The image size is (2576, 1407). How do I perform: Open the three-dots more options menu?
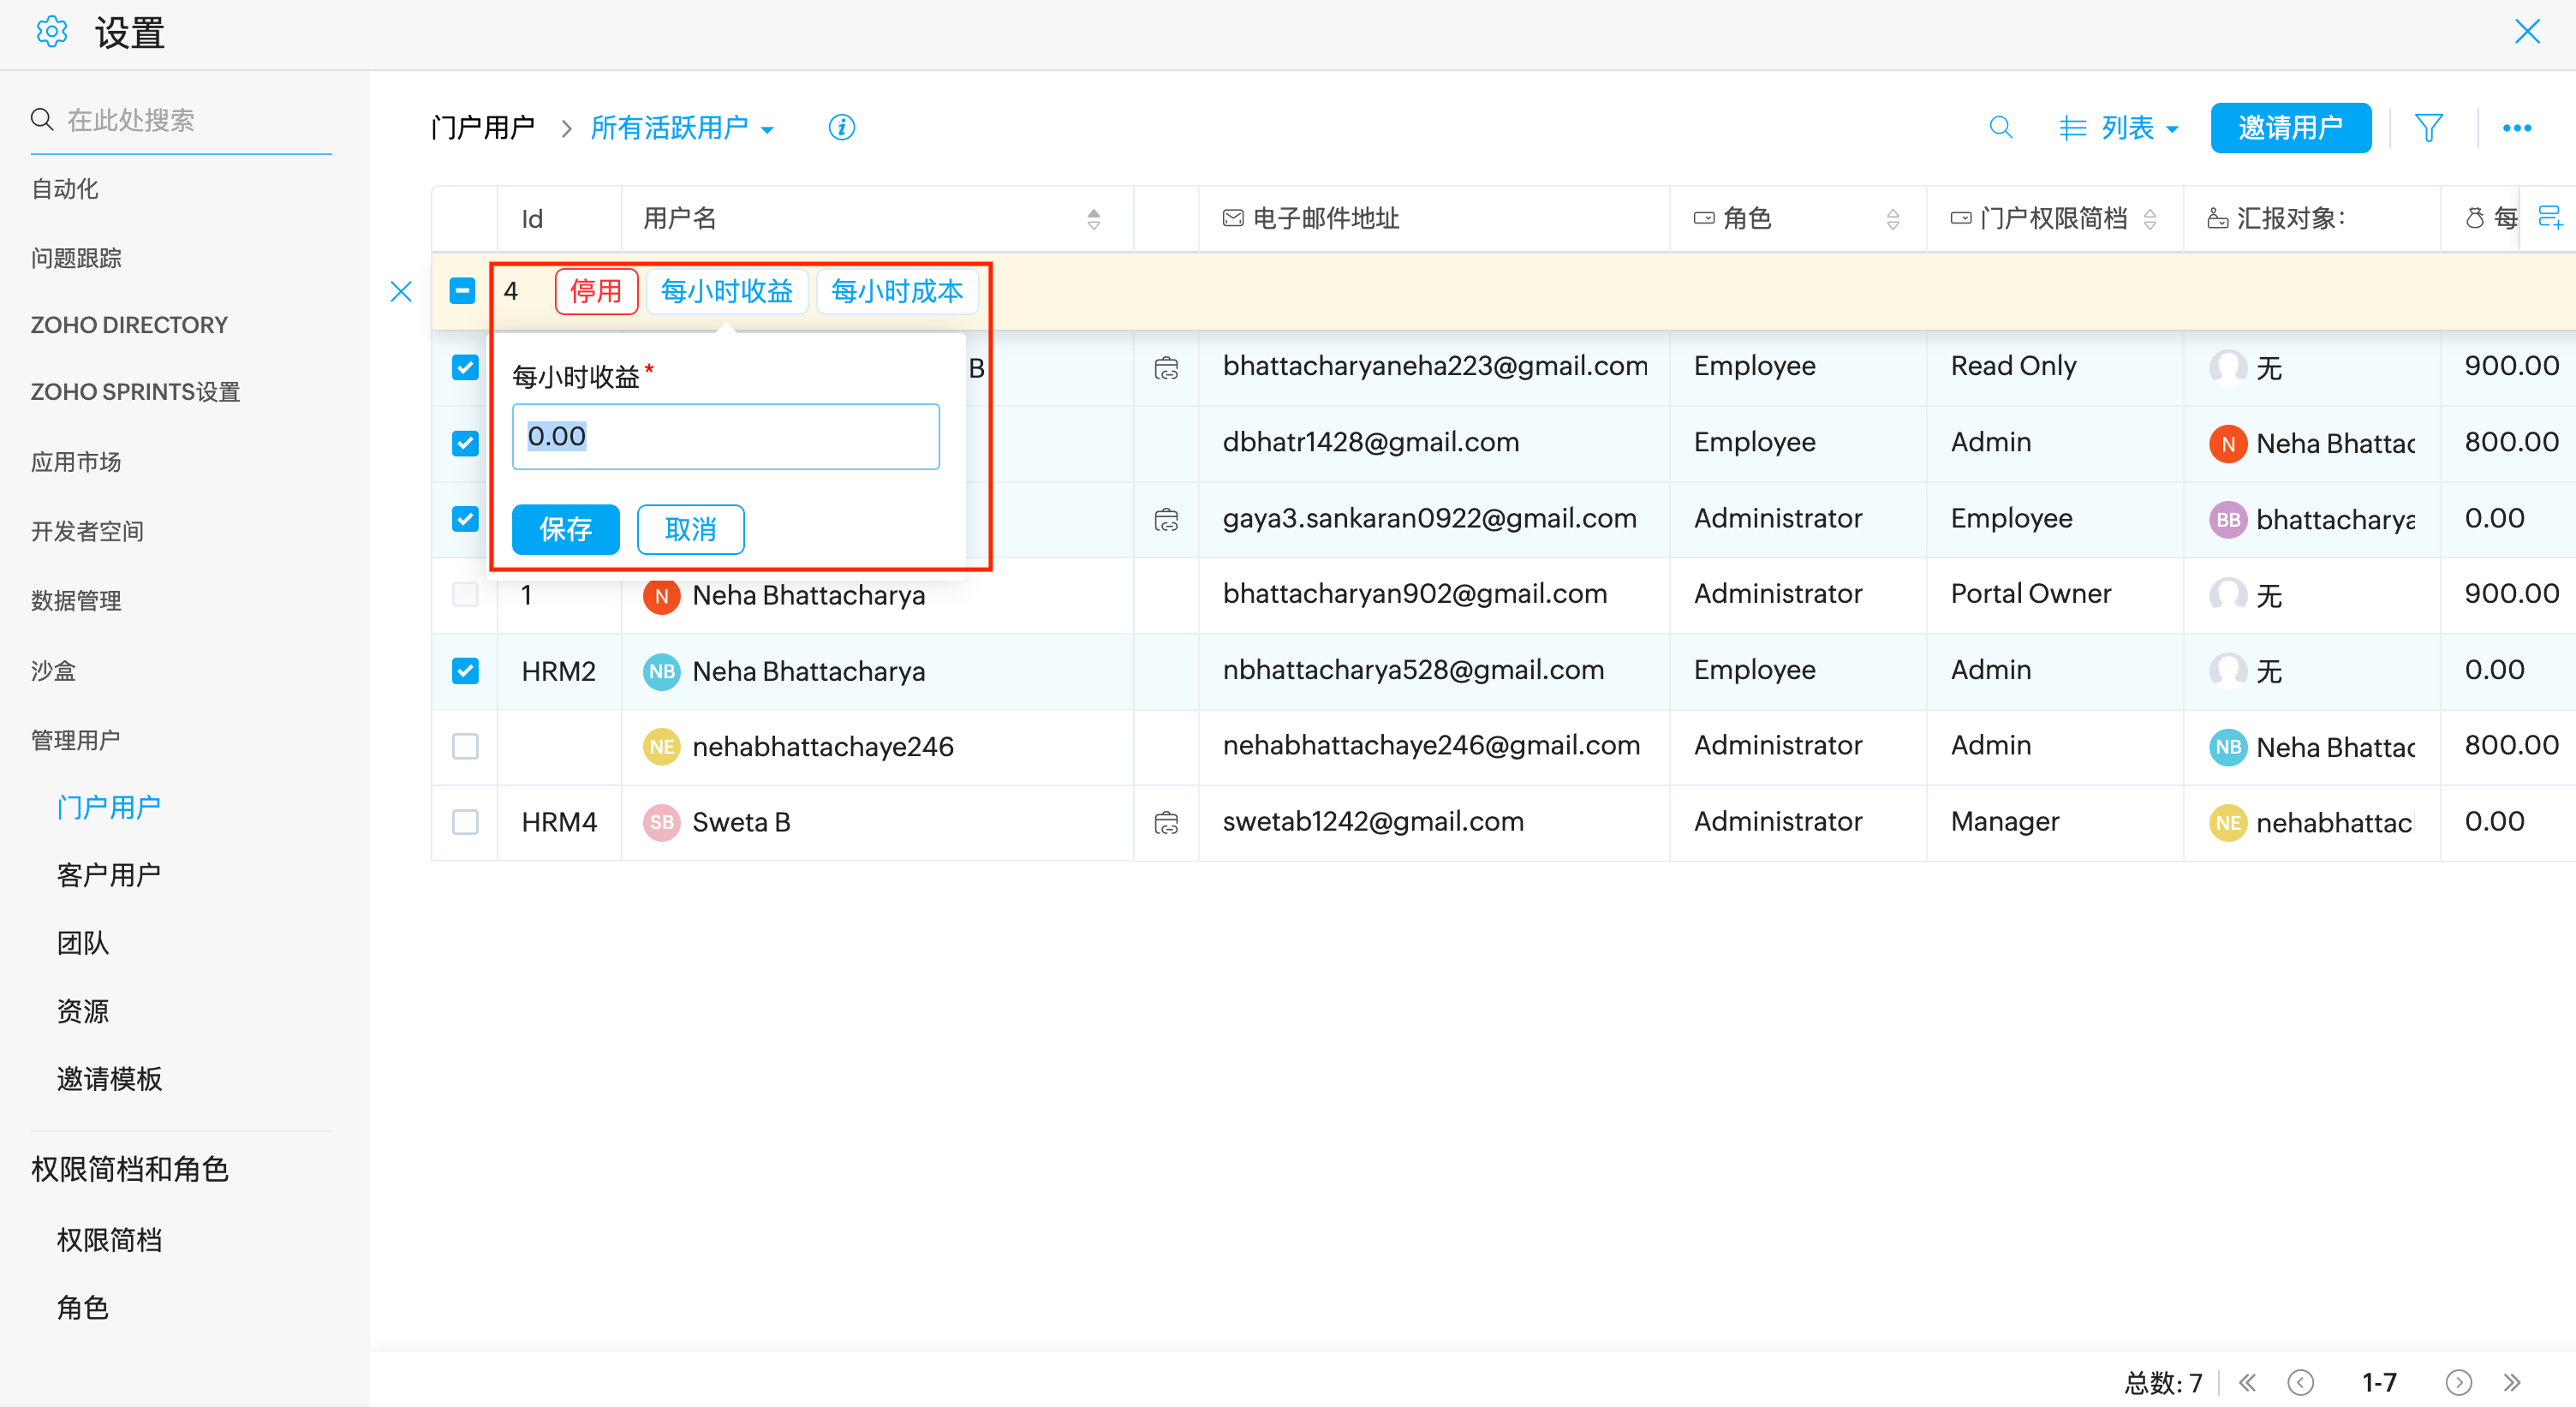[2516, 128]
